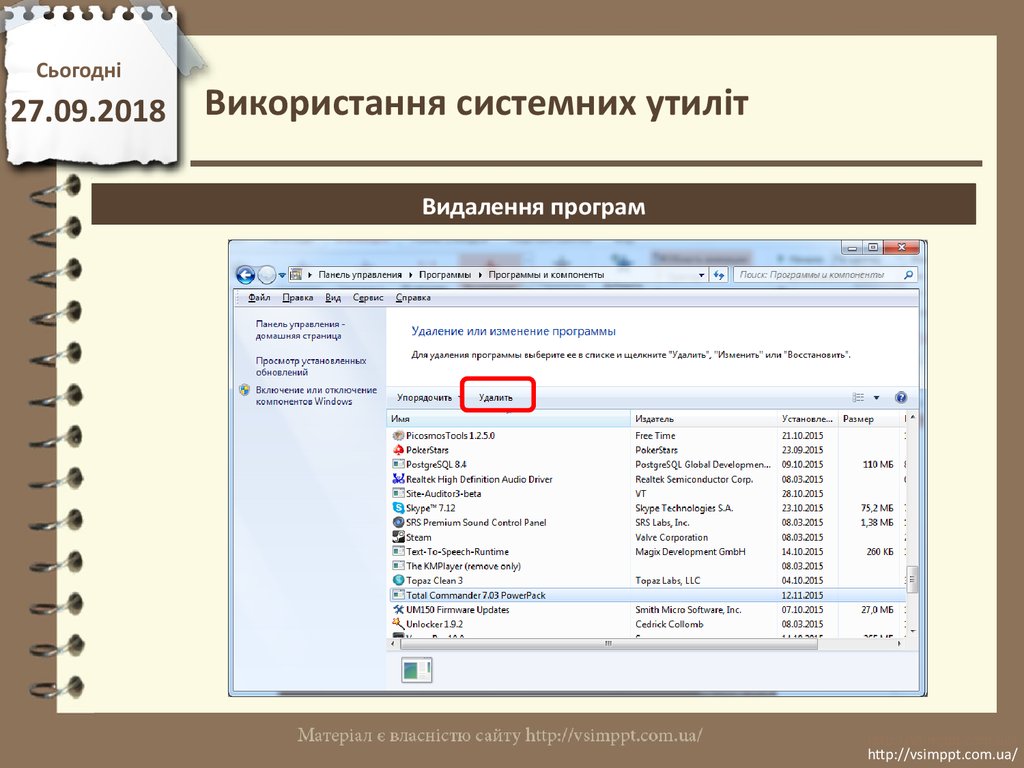This screenshot has width=1024, height=768.
Task: Select the Steam icon in program list
Action: click(398, 537)
